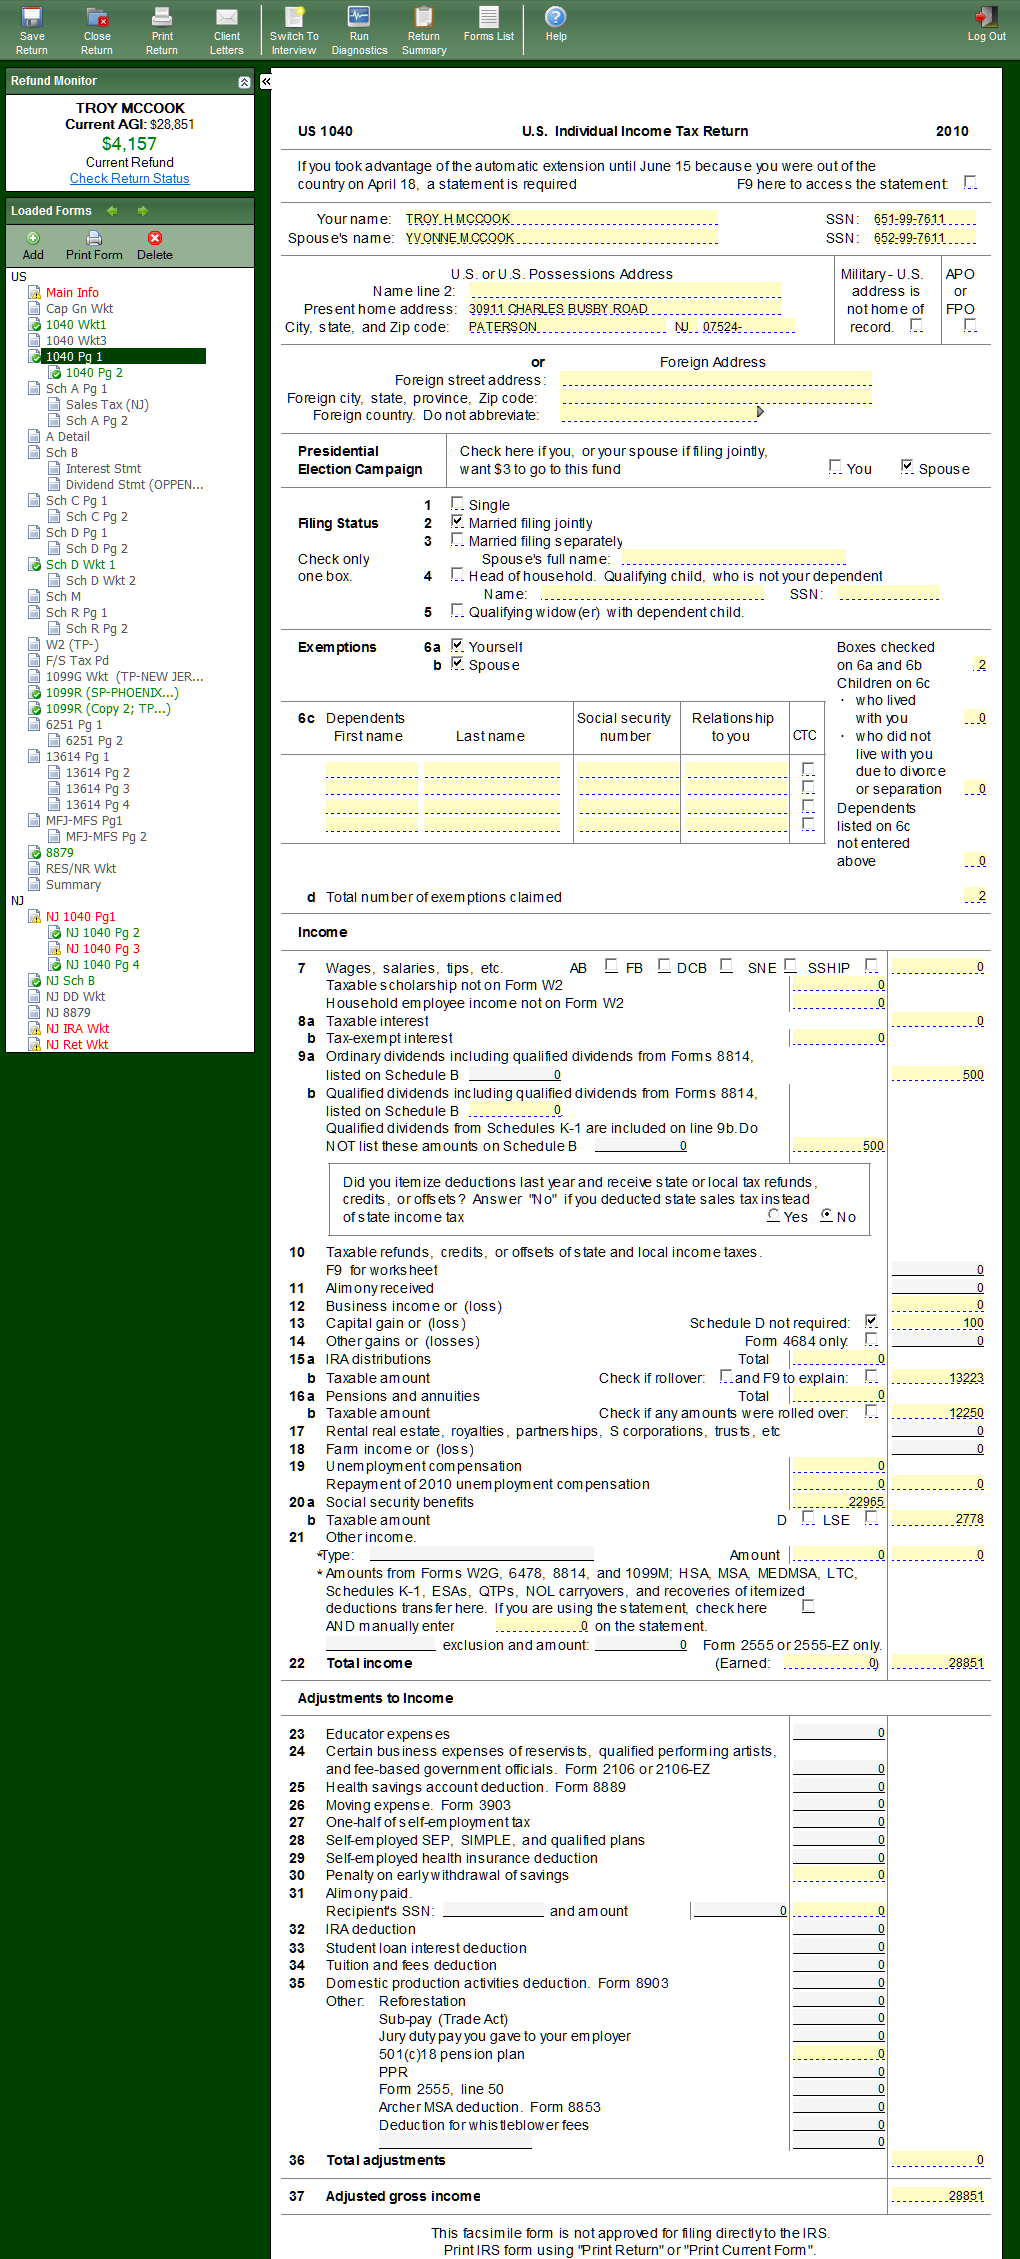Open the foreign country dropdown arrow
This screenshot has width=1020, height=2259.
pos(760,412)
